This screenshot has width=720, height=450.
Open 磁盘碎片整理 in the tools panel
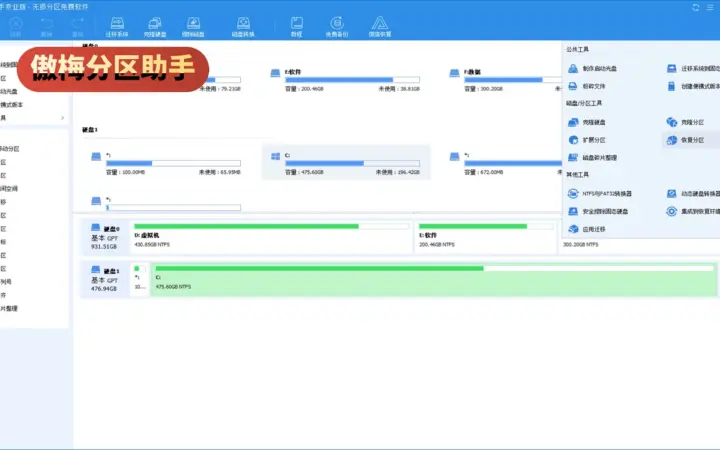point(592,158)
